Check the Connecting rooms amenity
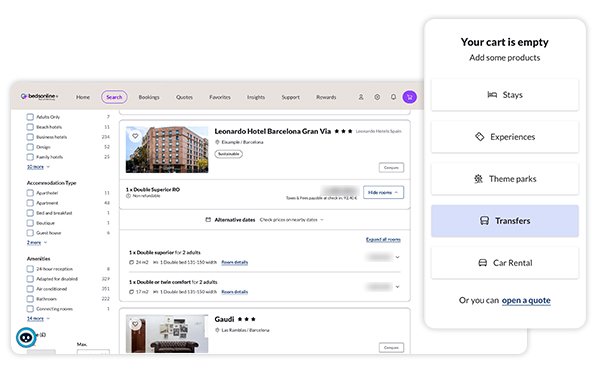Viewport: 610px width, 375px height. coord(30,309)
